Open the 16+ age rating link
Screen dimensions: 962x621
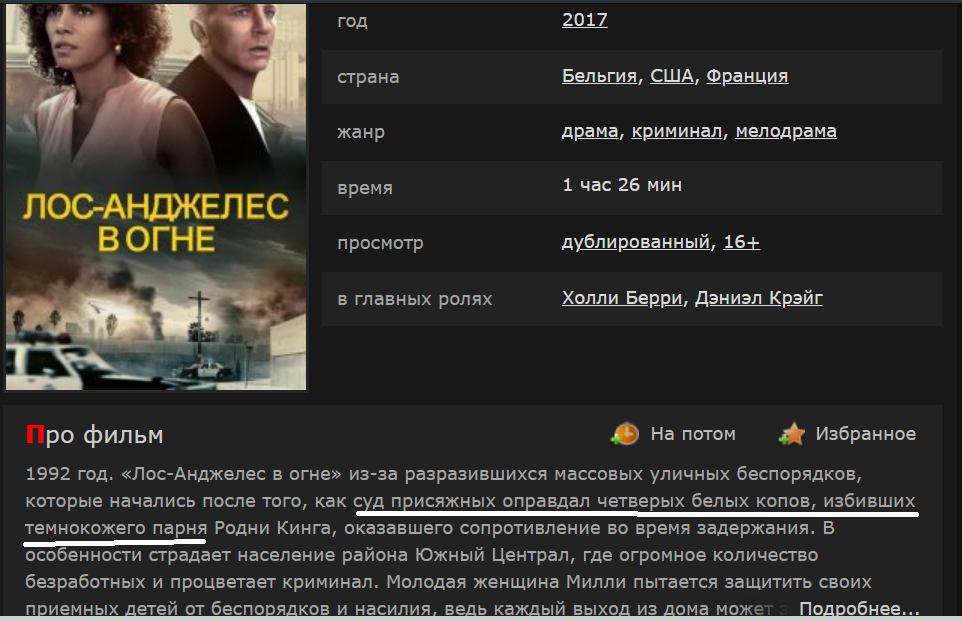coord(741,242)
